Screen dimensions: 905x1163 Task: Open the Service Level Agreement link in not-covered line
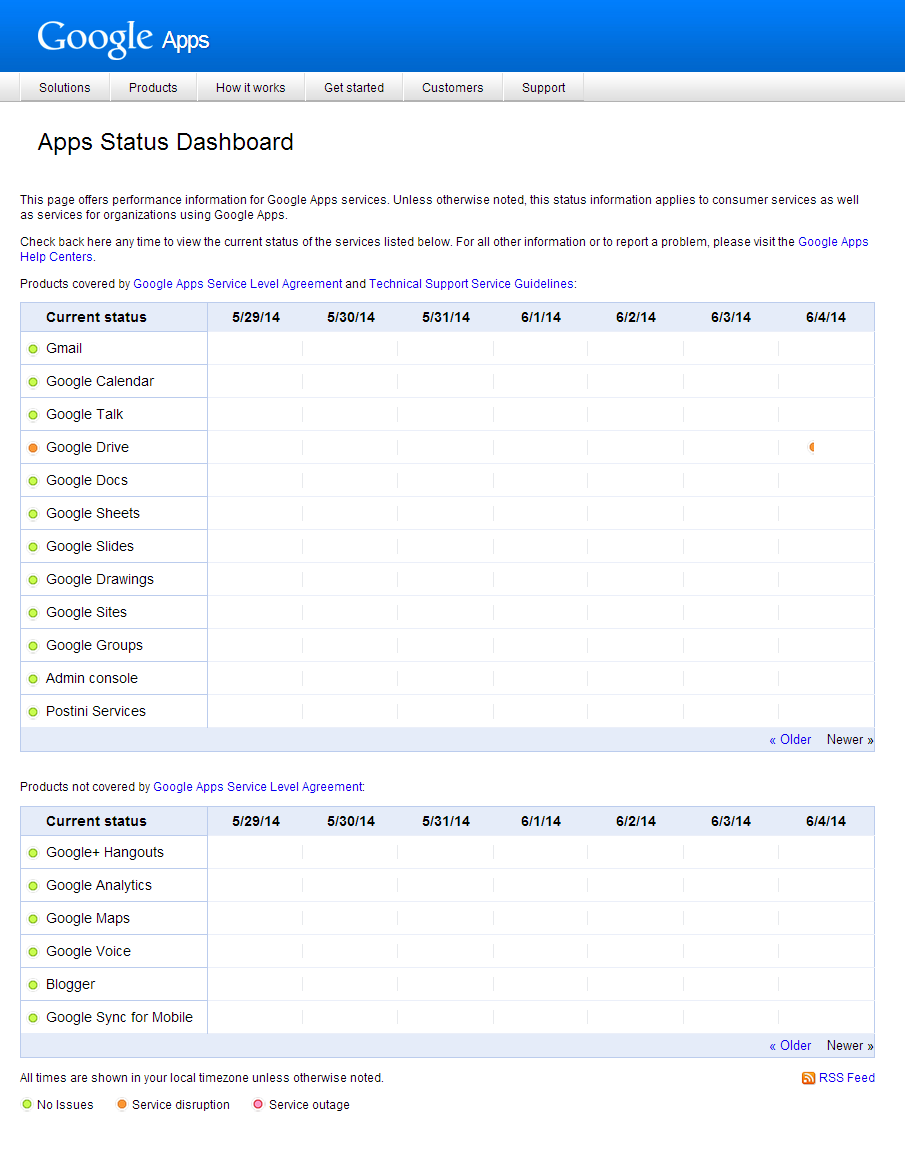(x=258, y=787)
